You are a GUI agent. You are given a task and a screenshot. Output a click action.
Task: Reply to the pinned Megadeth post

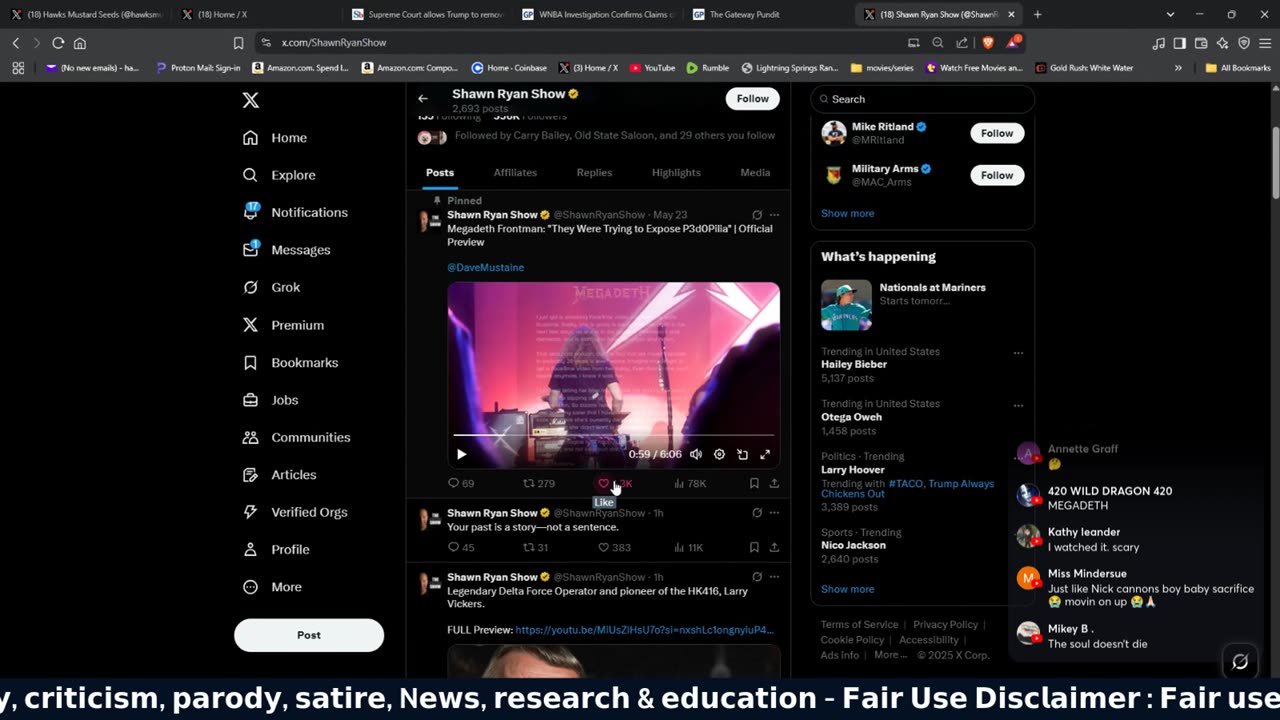[x=461, y=484]
